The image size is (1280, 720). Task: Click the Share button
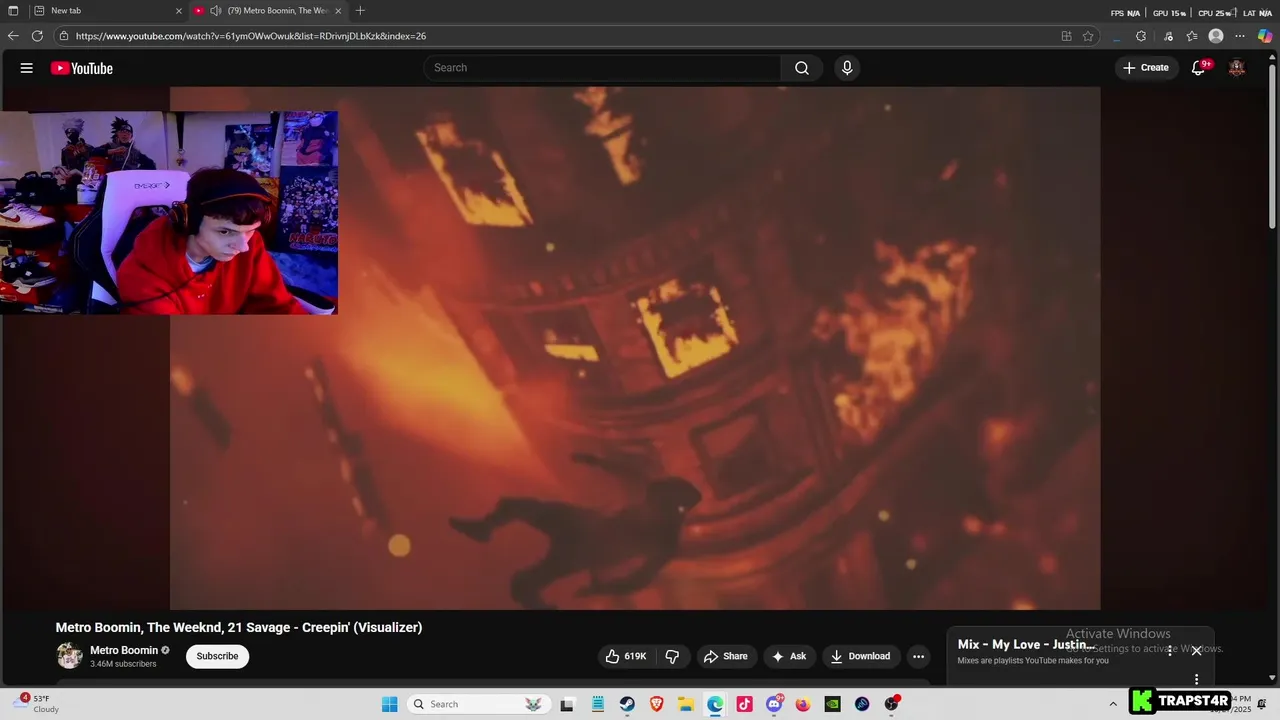point(726,656)
